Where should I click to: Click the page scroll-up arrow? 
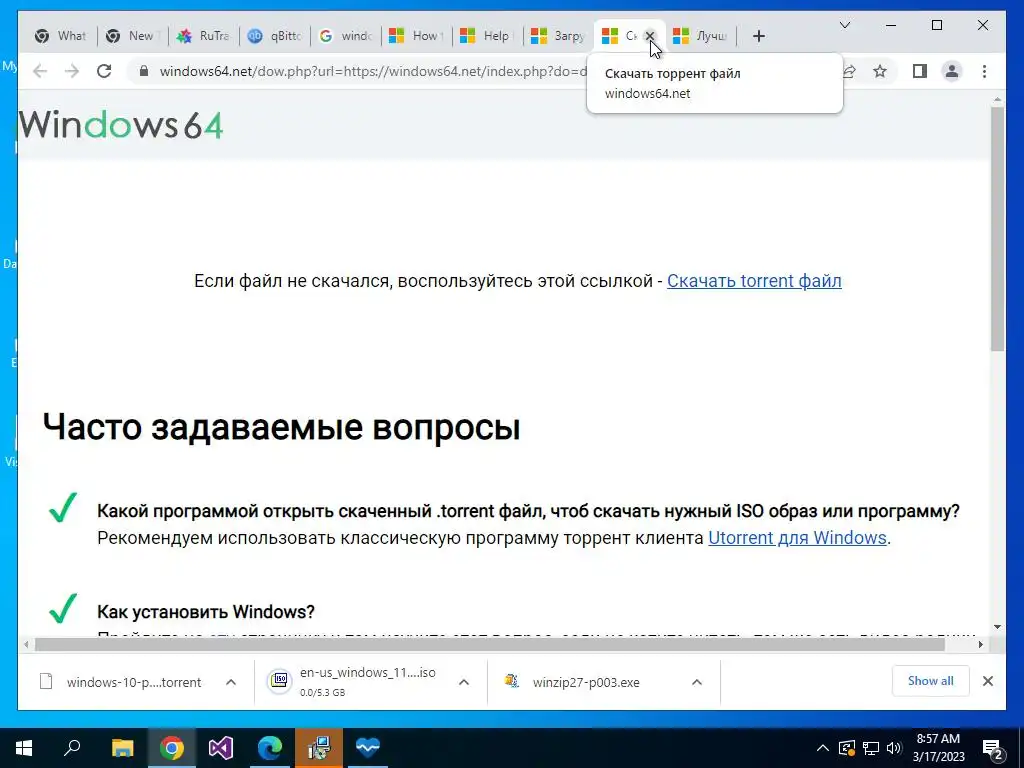tap(997, 100)
